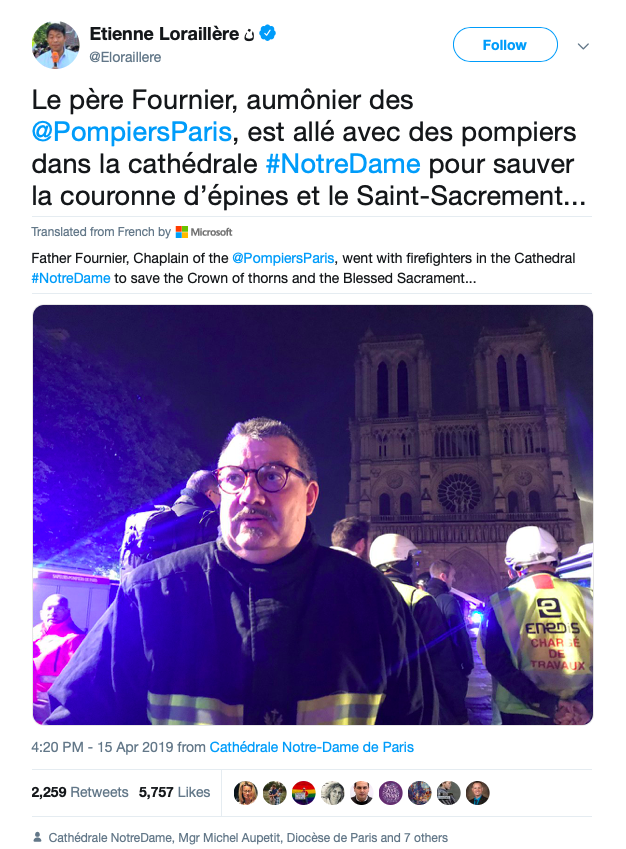Screen dimensions: 626x849
Task: Enlarge the tweet photo of Father Fournier
Action: 312,514
